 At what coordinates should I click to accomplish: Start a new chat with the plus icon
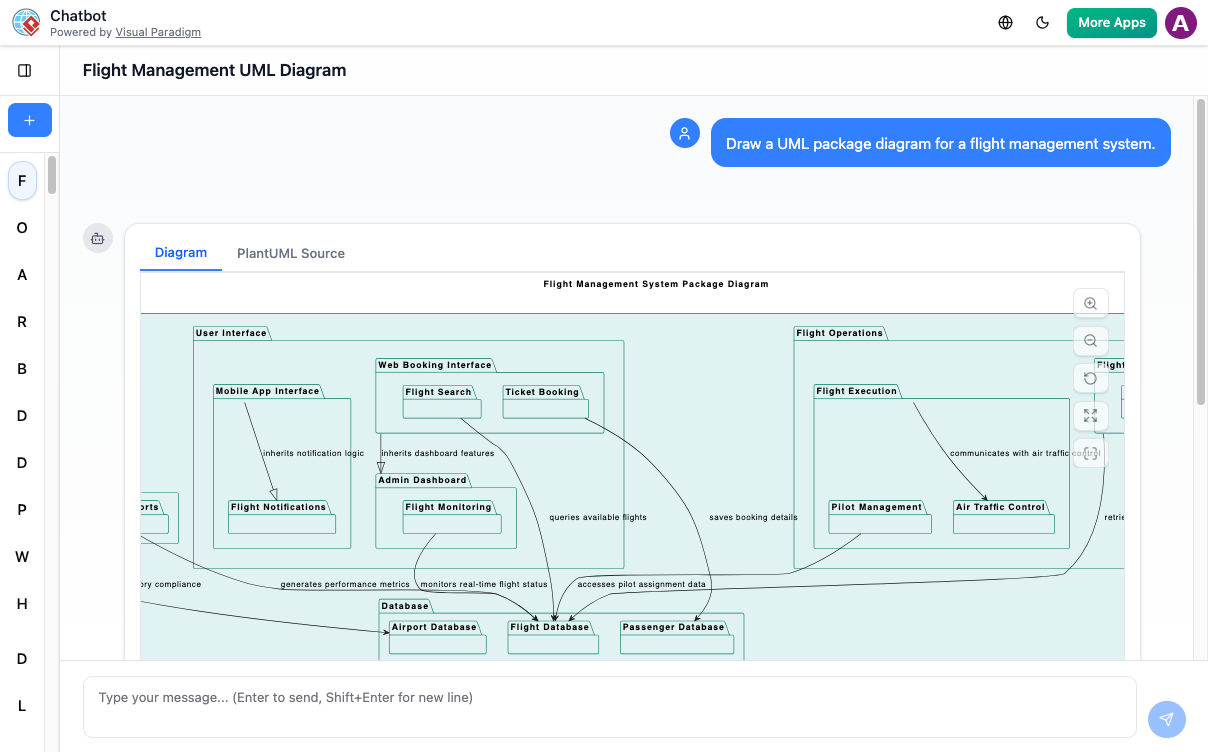click(x=29, y=120)
